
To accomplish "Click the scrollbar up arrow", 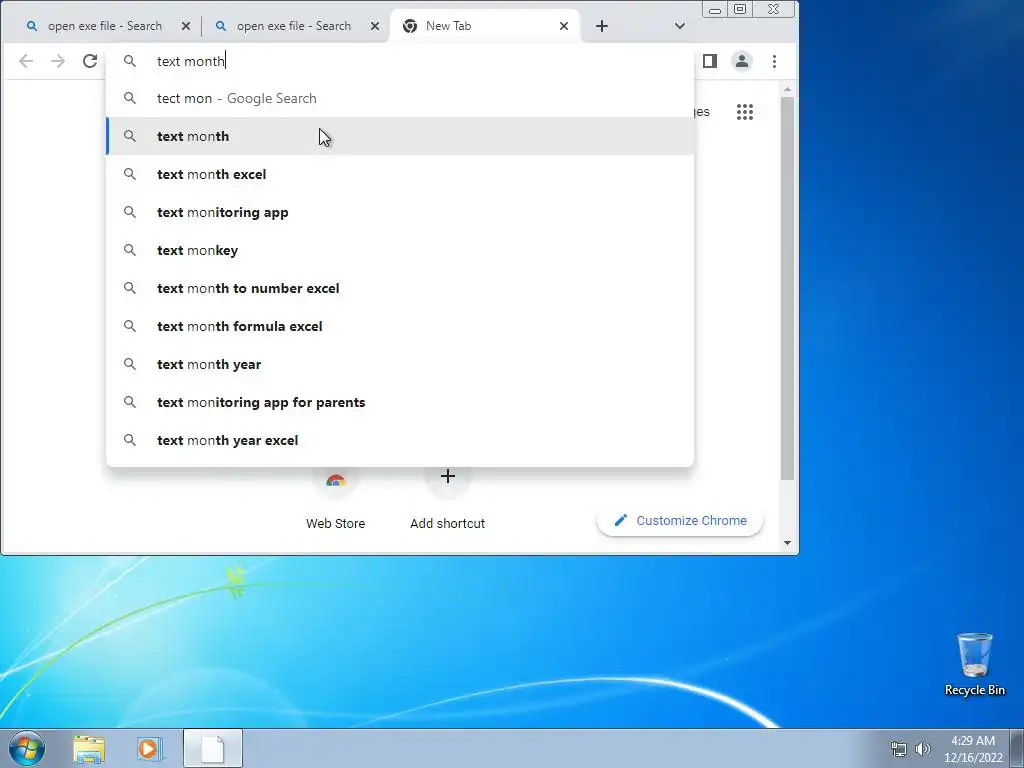I will pyautogui.click(x=788, y=89).
